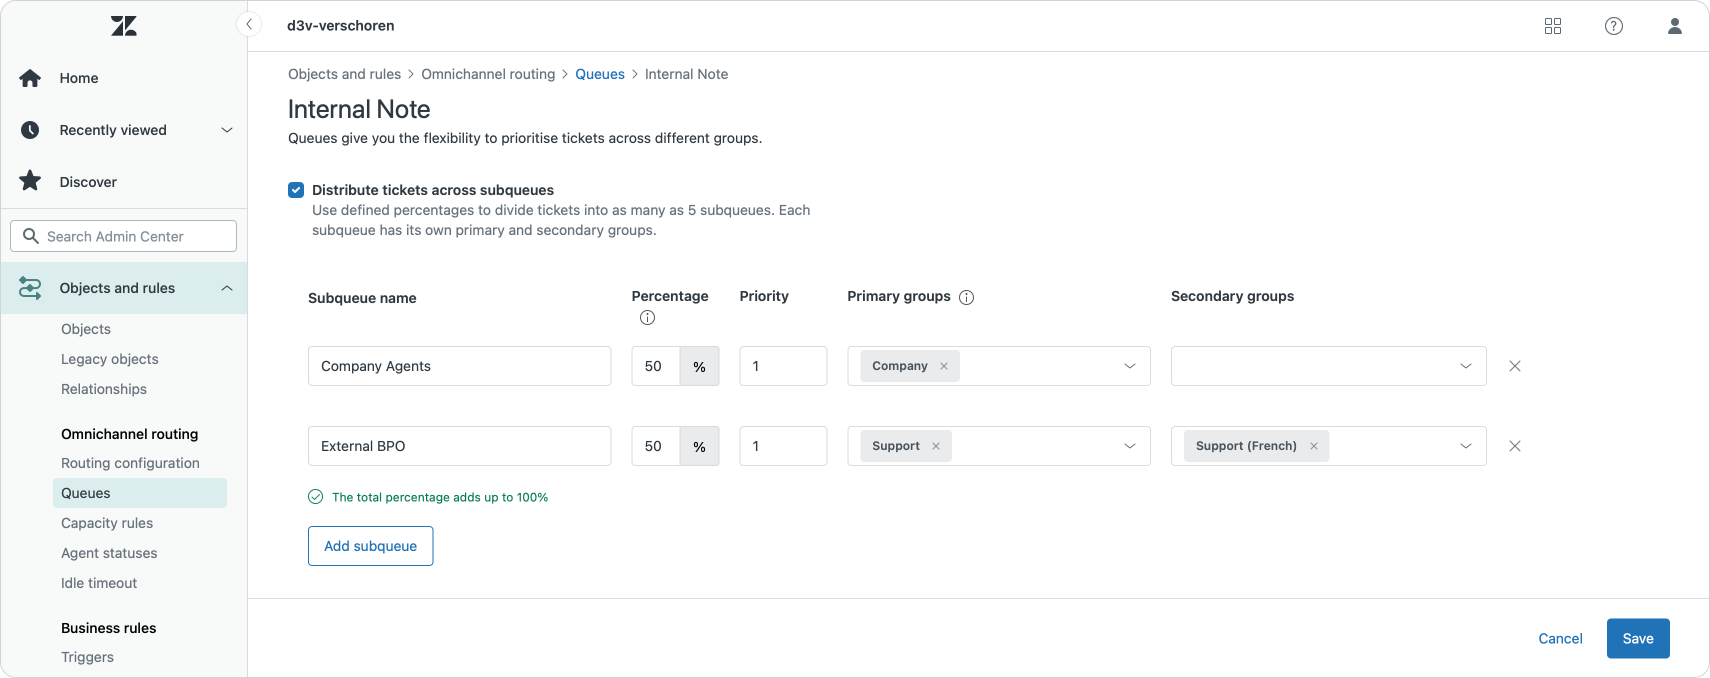The height and width of the screenshot is (678, 1710).
Task: Delete the External BPO subqueue row
Action: click(1515, 446)
